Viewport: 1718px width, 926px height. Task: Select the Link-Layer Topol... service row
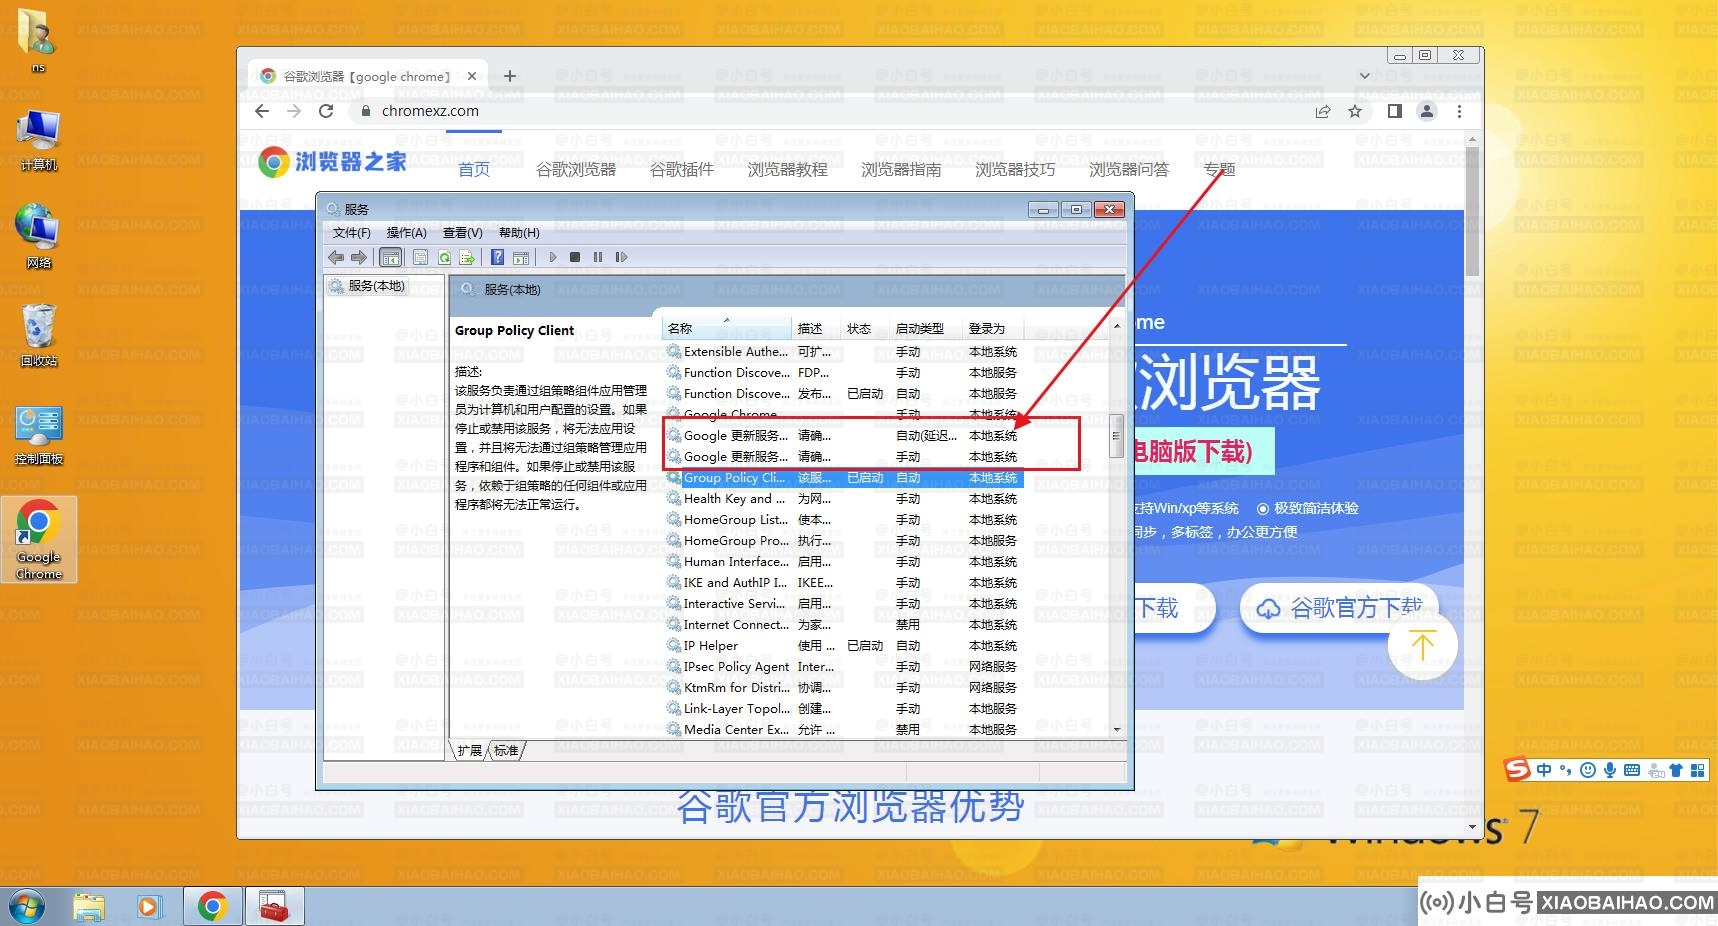(844, 709)
